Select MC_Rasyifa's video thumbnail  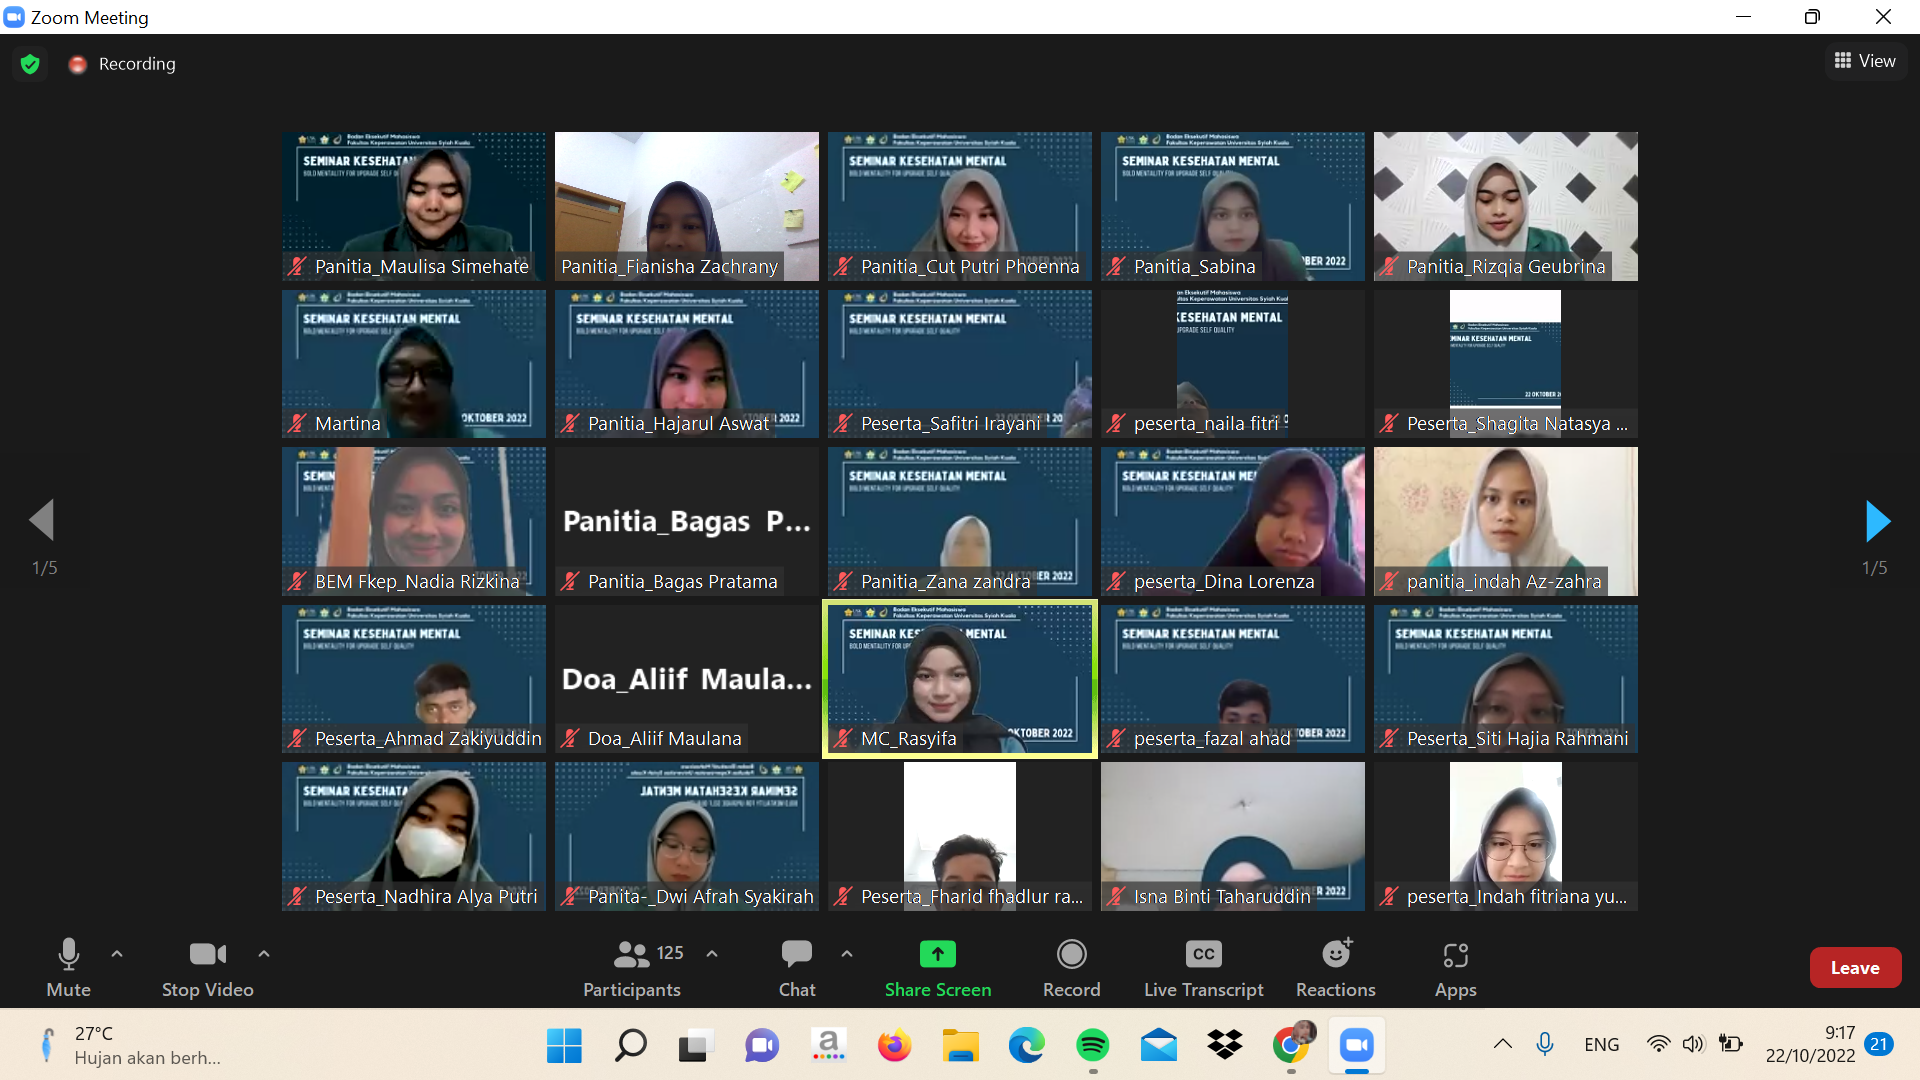[x=959, y=679]
